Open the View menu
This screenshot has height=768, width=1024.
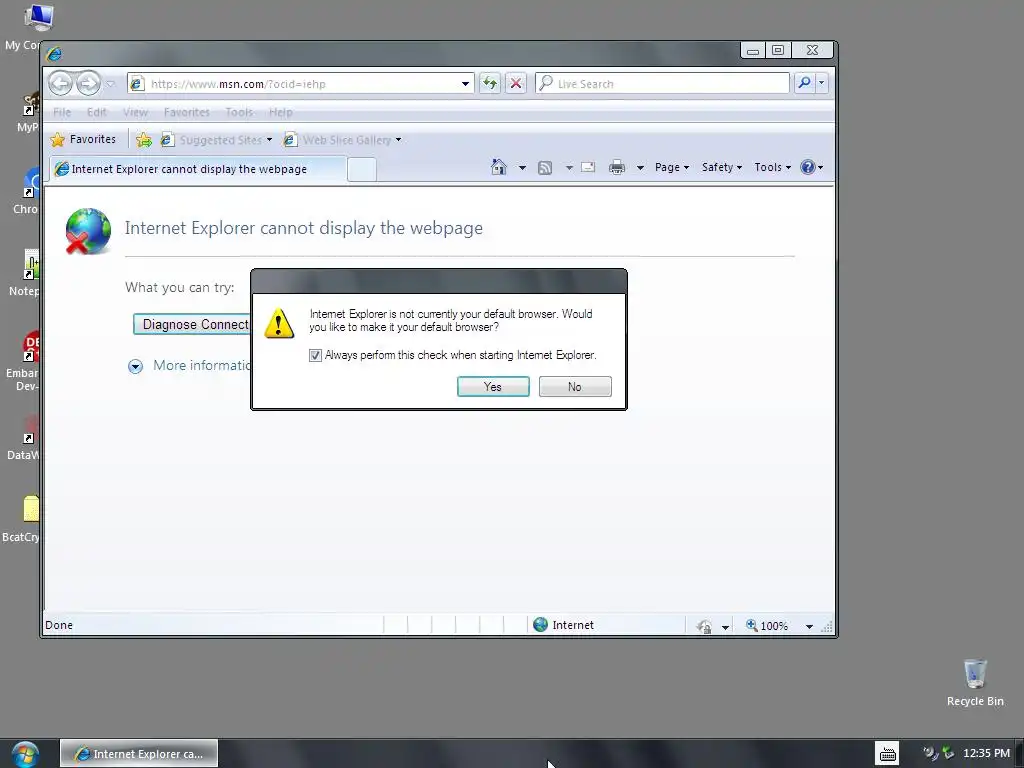135,112
